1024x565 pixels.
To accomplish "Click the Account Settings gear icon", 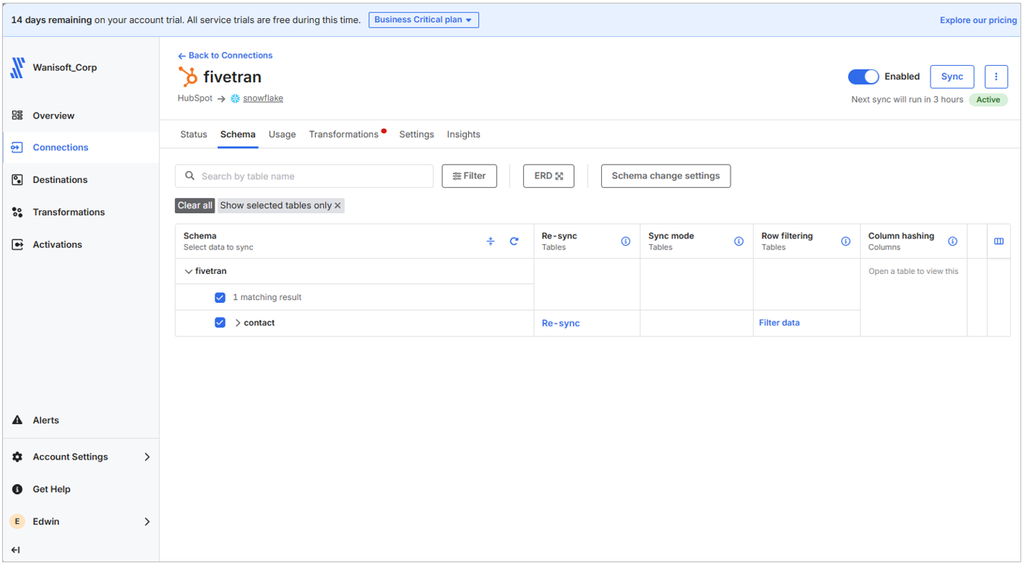I will click(17, 457).
